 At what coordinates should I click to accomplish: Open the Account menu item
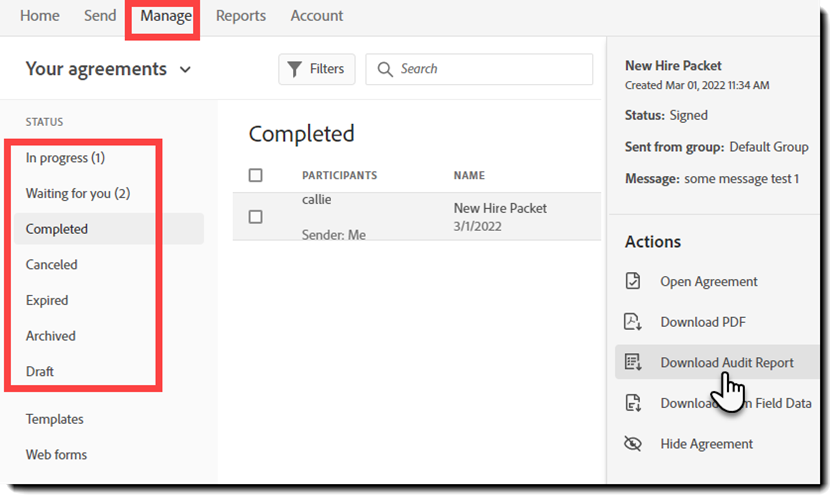tap(317, 16)
